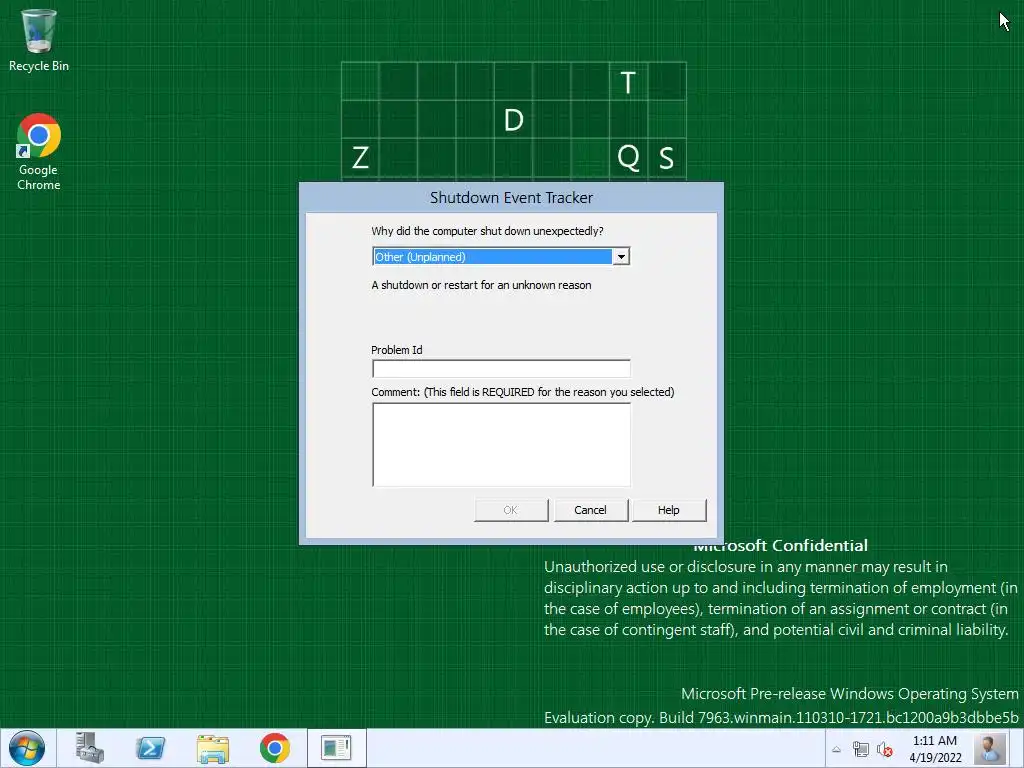
Task: Open the Start menu orb
Action: [x=27, y=748]
